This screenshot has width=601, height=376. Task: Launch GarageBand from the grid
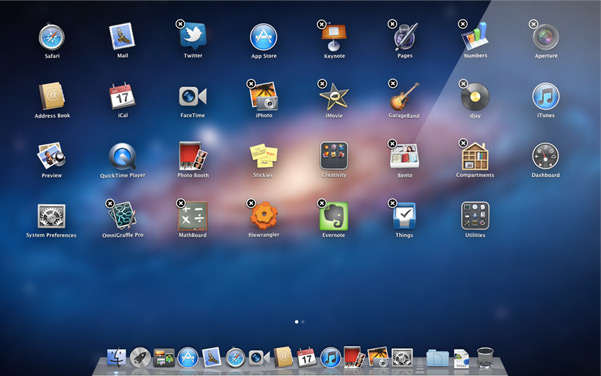pyautogui.click(x=404, y=96)
